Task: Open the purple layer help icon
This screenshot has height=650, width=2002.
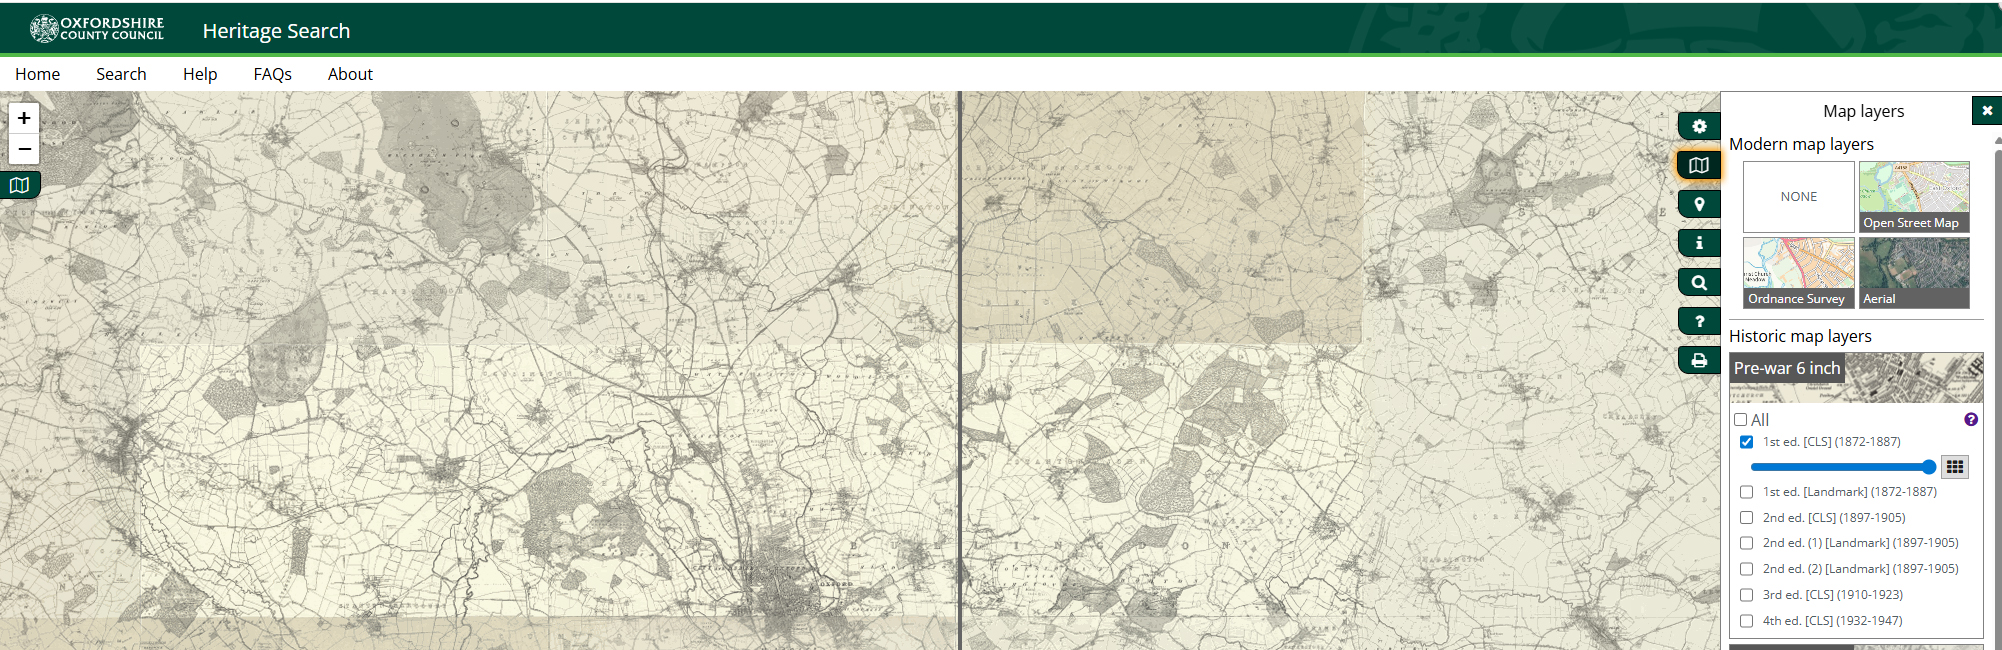Action: (x=1970, y=420)
